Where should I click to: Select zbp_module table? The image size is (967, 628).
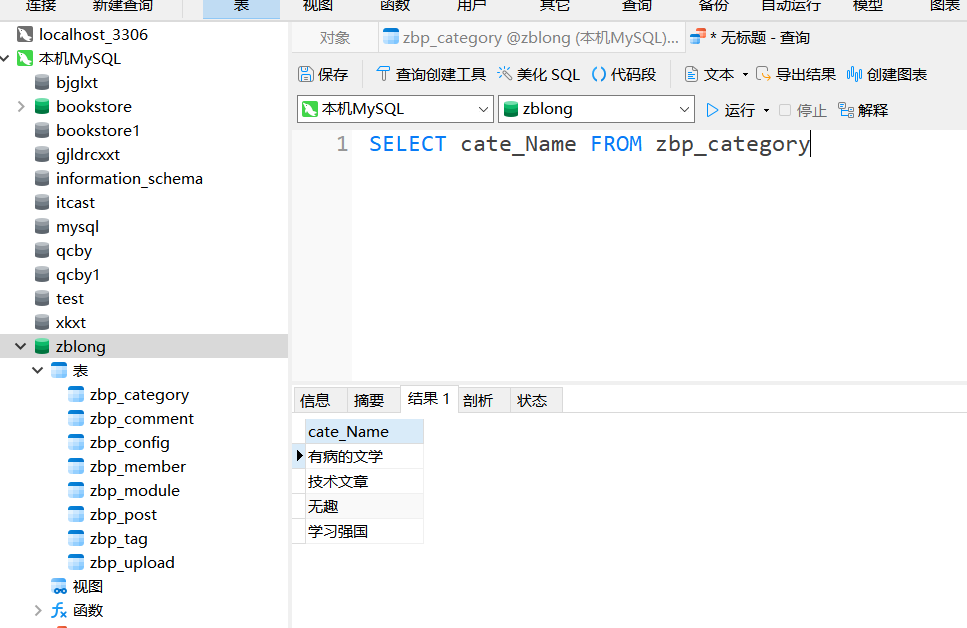click(x=134, y=490)
